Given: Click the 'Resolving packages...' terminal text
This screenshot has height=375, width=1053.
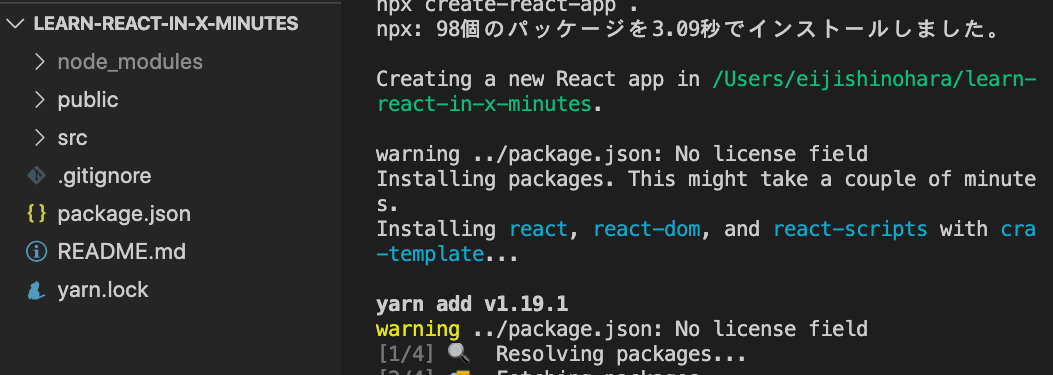Looking at the screenshot, I should coord(621,354).
